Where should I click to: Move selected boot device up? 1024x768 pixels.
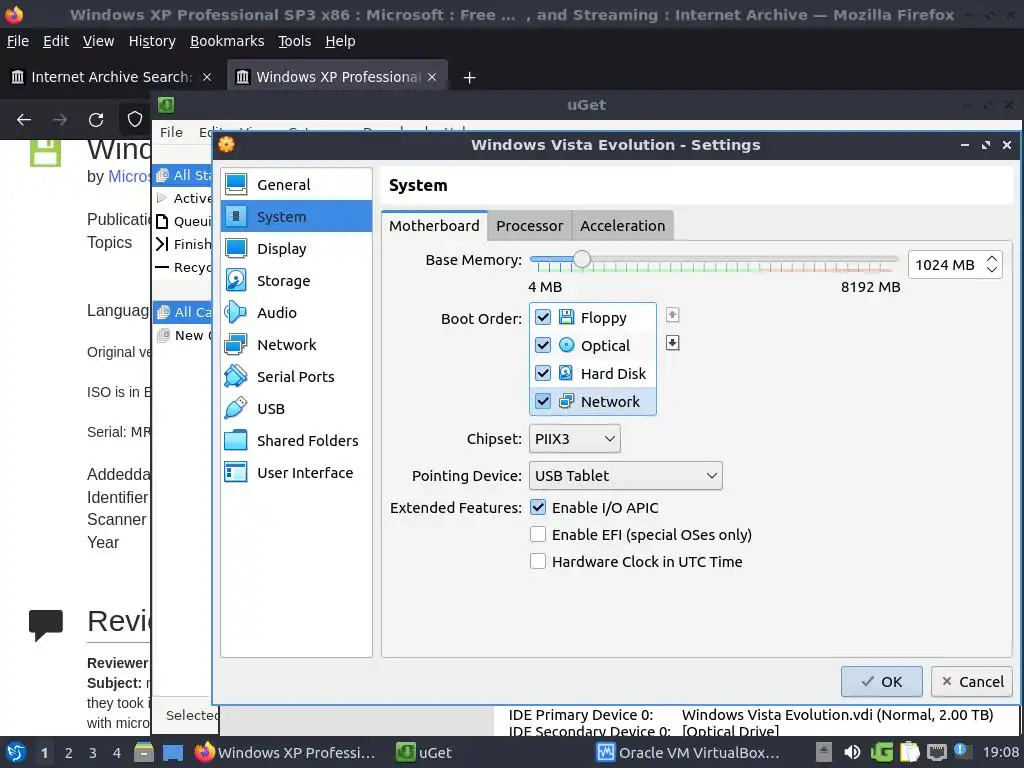pos(672,315)
